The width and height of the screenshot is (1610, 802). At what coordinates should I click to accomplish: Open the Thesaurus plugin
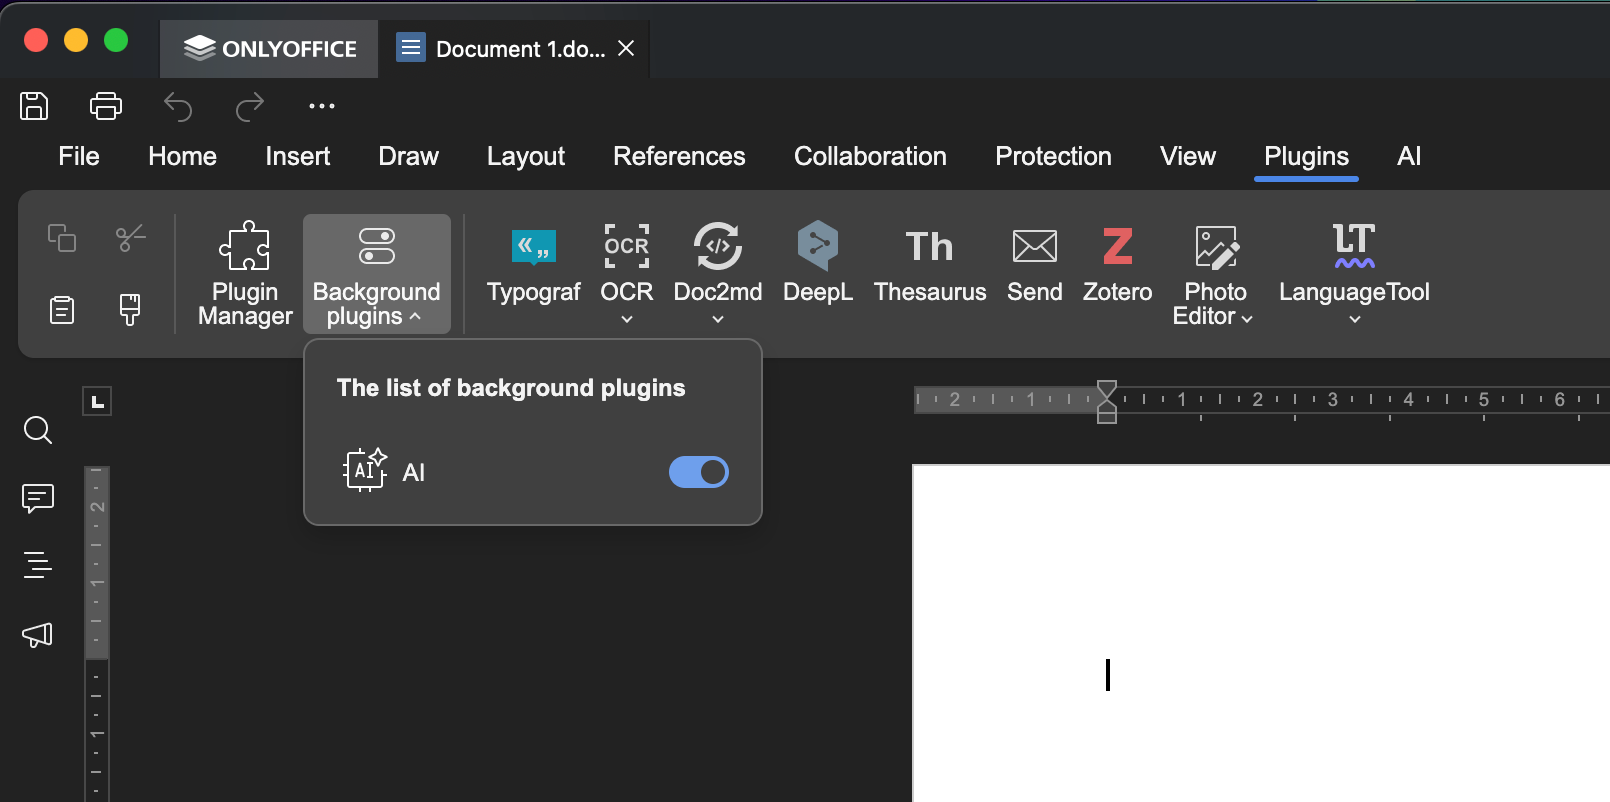pos(929,264)
